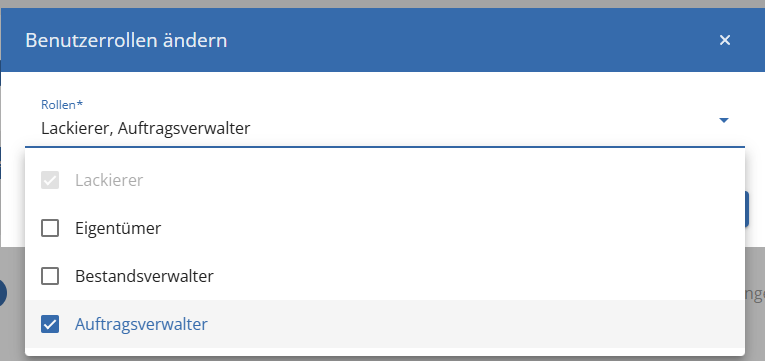Screen dimensions: 765x361
Task: Click the highlighted Auftragsverwalter label
Action: (141, 324)
